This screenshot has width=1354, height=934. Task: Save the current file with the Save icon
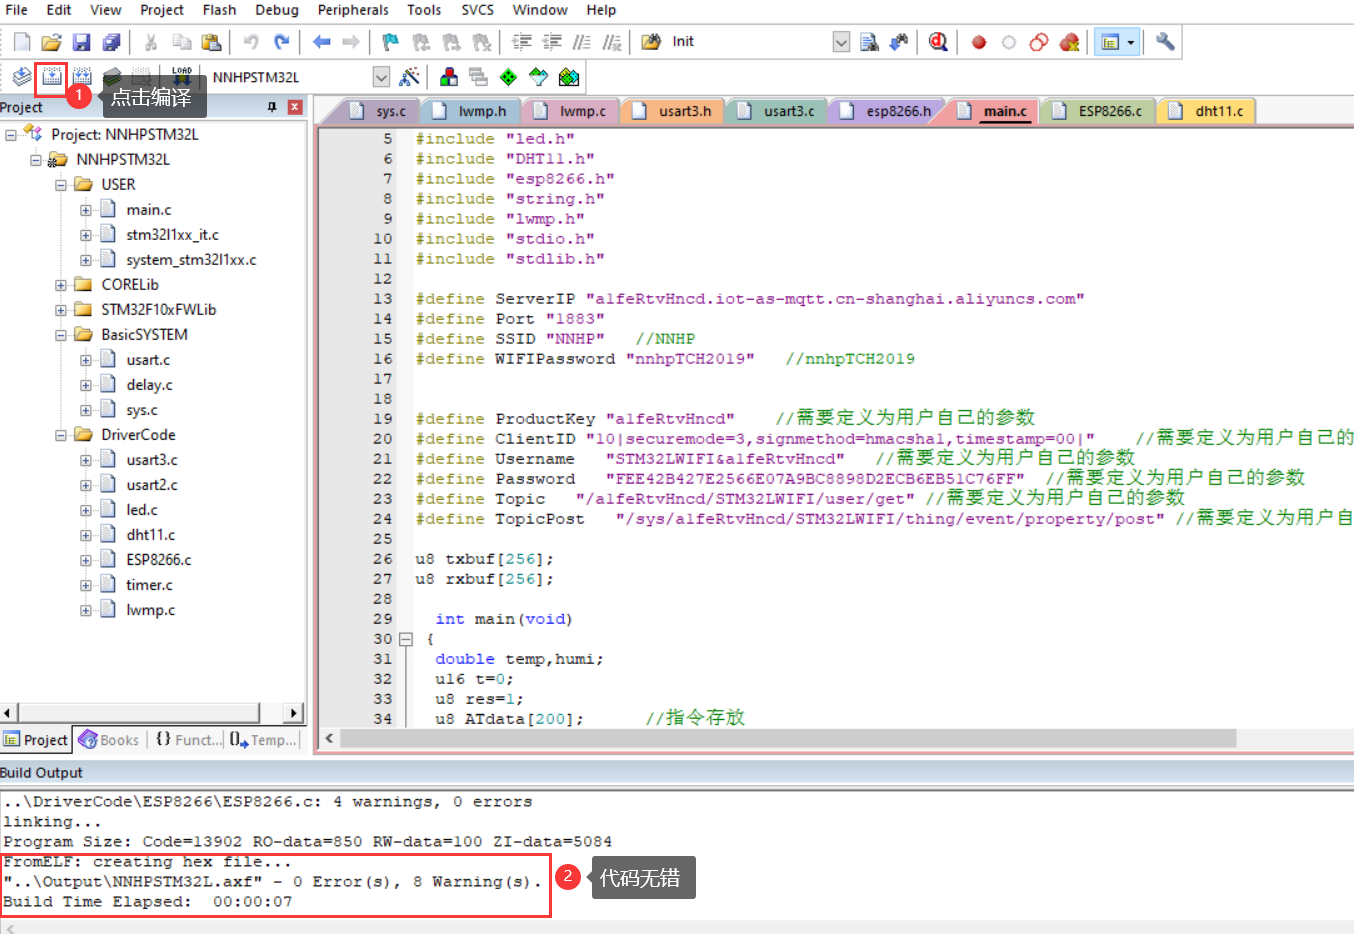click(82, 42)
